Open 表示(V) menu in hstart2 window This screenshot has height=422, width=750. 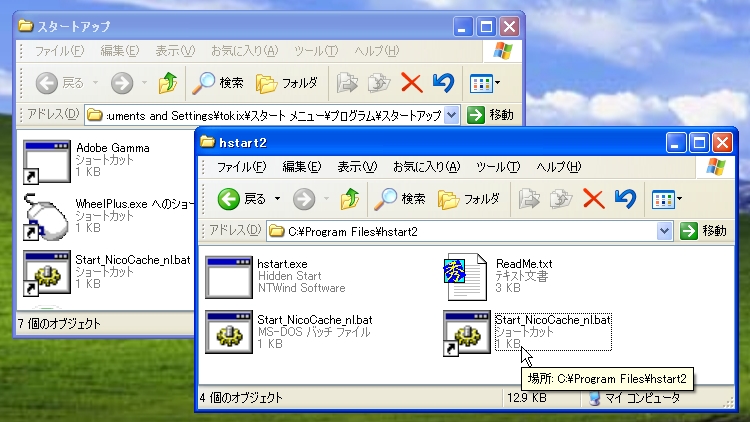pyautogui.click(x=357, y=167)
